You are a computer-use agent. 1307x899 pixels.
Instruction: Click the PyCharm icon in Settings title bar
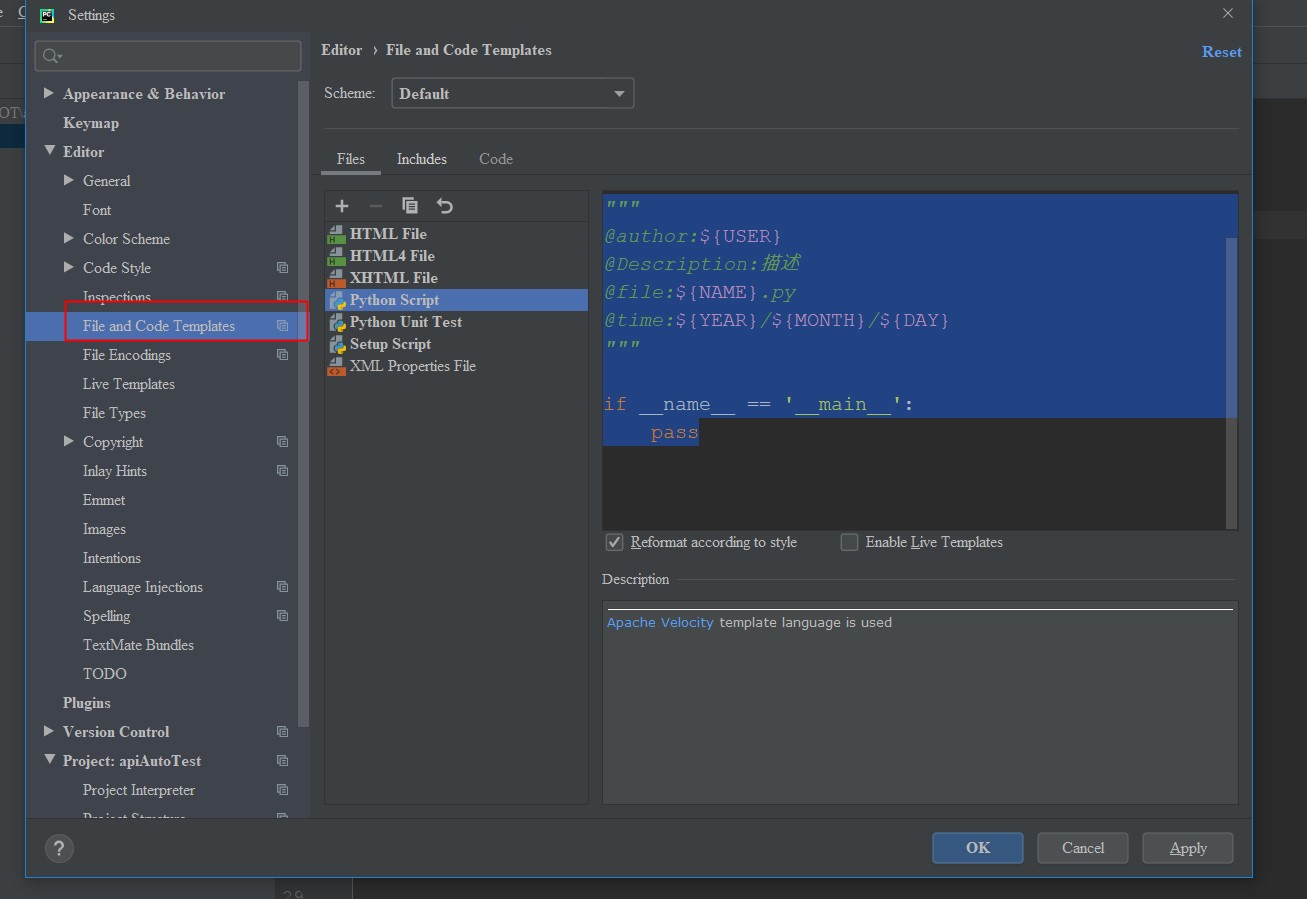click(x=47, y=15)
